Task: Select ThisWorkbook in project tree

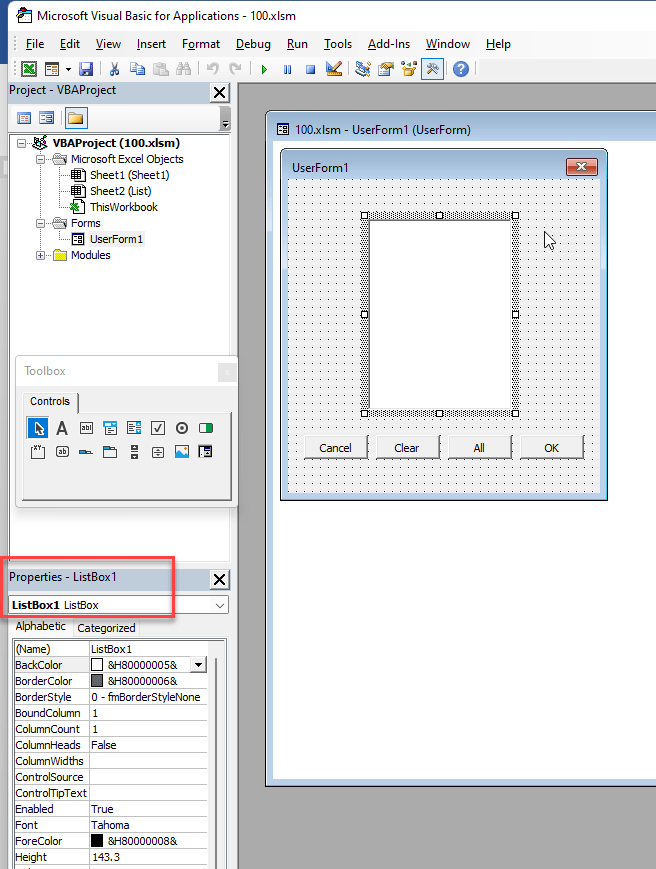Action: [124, 207]
